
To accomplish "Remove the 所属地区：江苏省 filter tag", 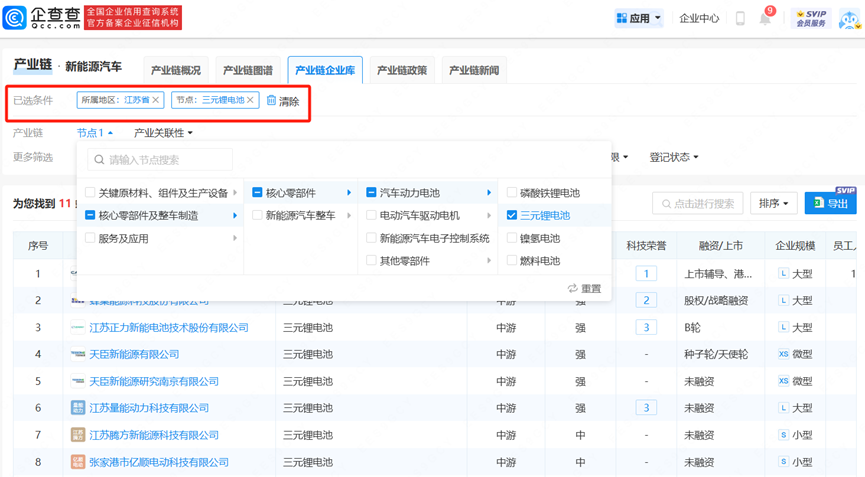I will (156, 100).
